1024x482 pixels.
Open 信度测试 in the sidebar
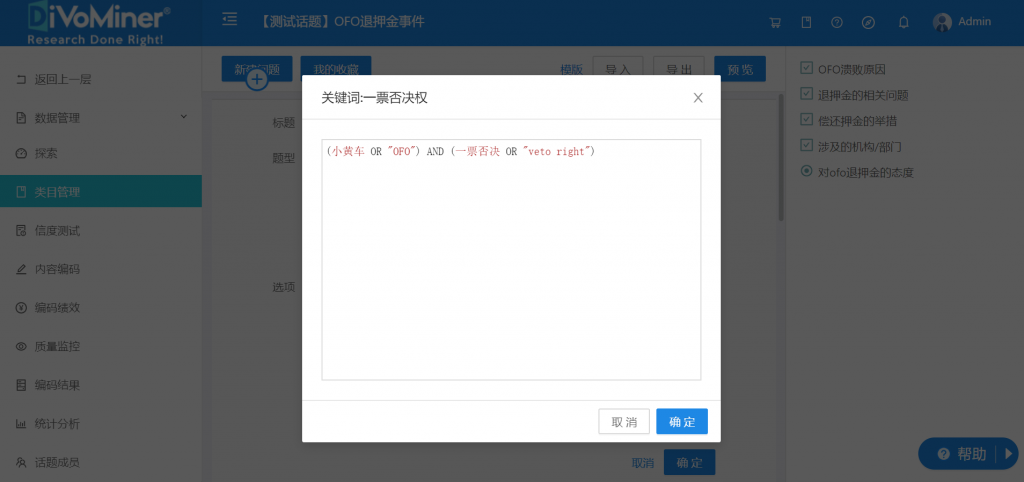coord(57,231)
